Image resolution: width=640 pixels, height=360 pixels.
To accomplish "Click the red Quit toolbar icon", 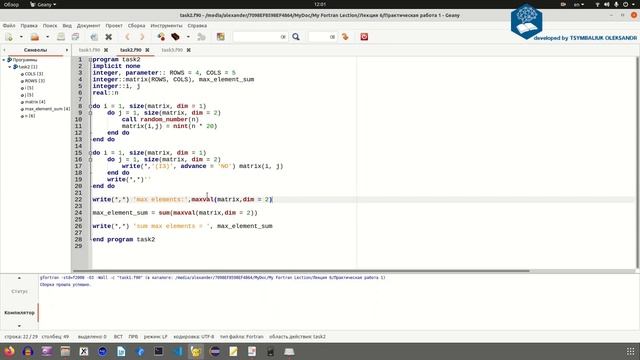I will click(x=364, y=37).
